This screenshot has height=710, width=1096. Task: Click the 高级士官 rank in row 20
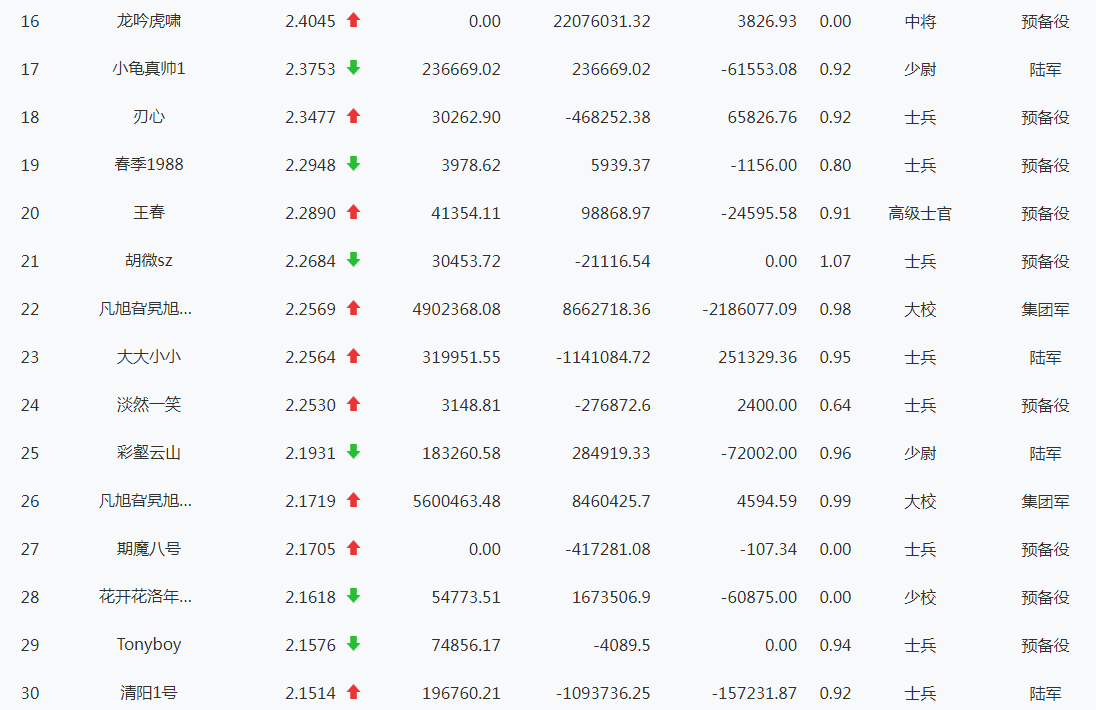click(x=920, y=213)
